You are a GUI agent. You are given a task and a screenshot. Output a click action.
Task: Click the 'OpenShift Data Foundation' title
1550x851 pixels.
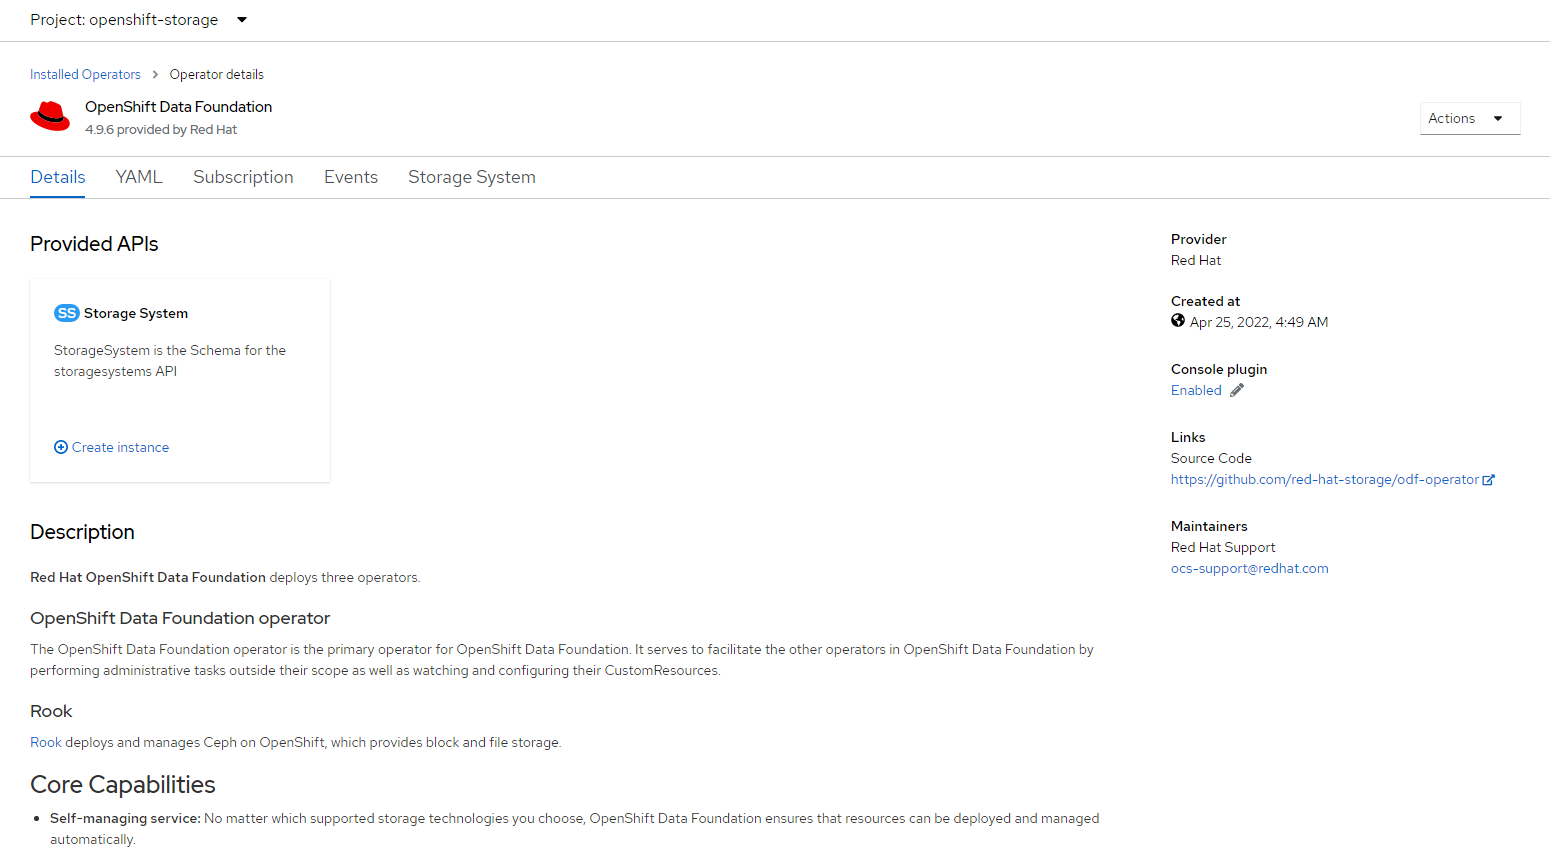(x=178, y=106)
